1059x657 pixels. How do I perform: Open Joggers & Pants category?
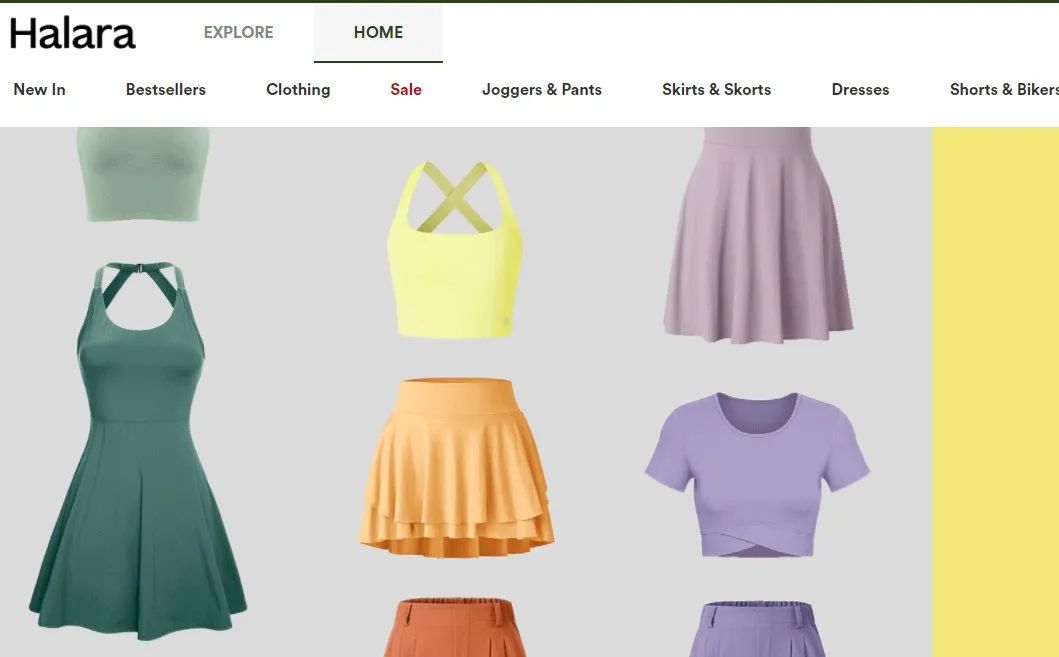coord(541,89)
